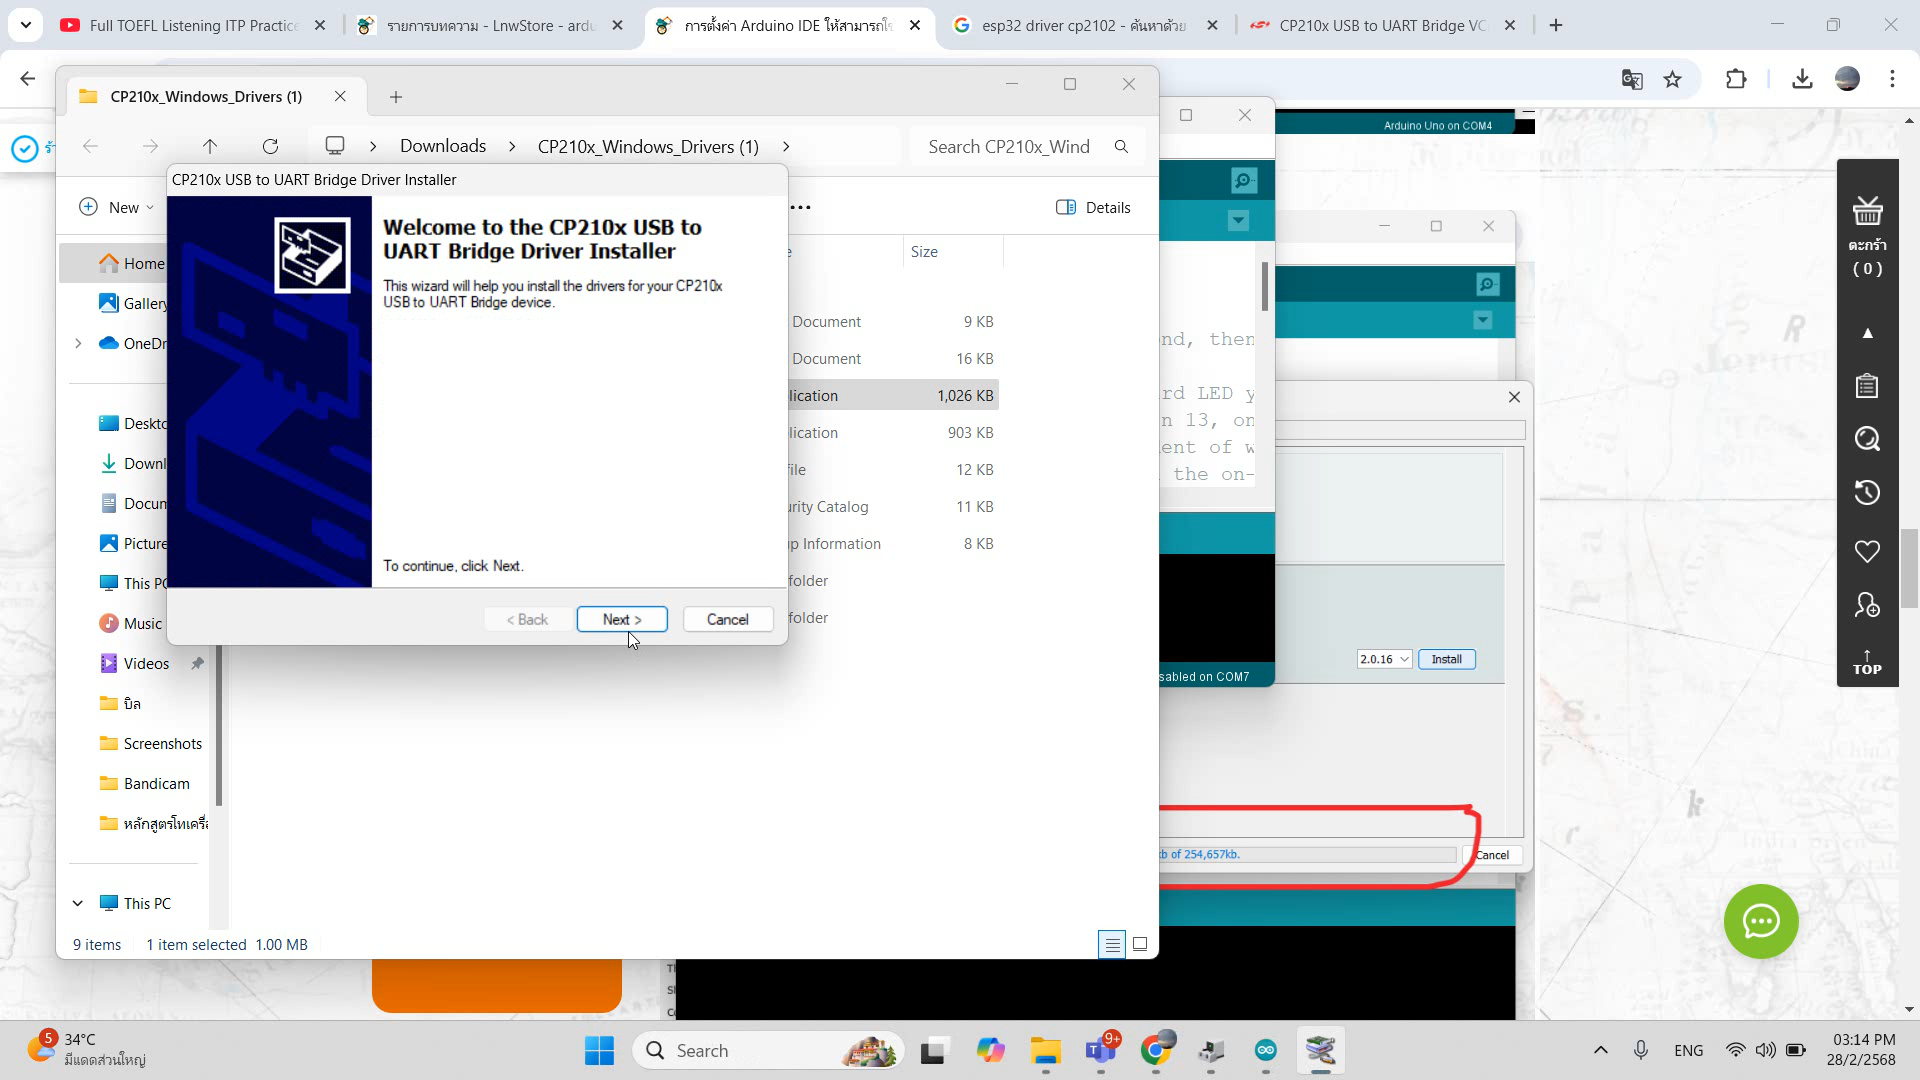Open Microsoft Teams from taskbar

click(1101, 1050)
